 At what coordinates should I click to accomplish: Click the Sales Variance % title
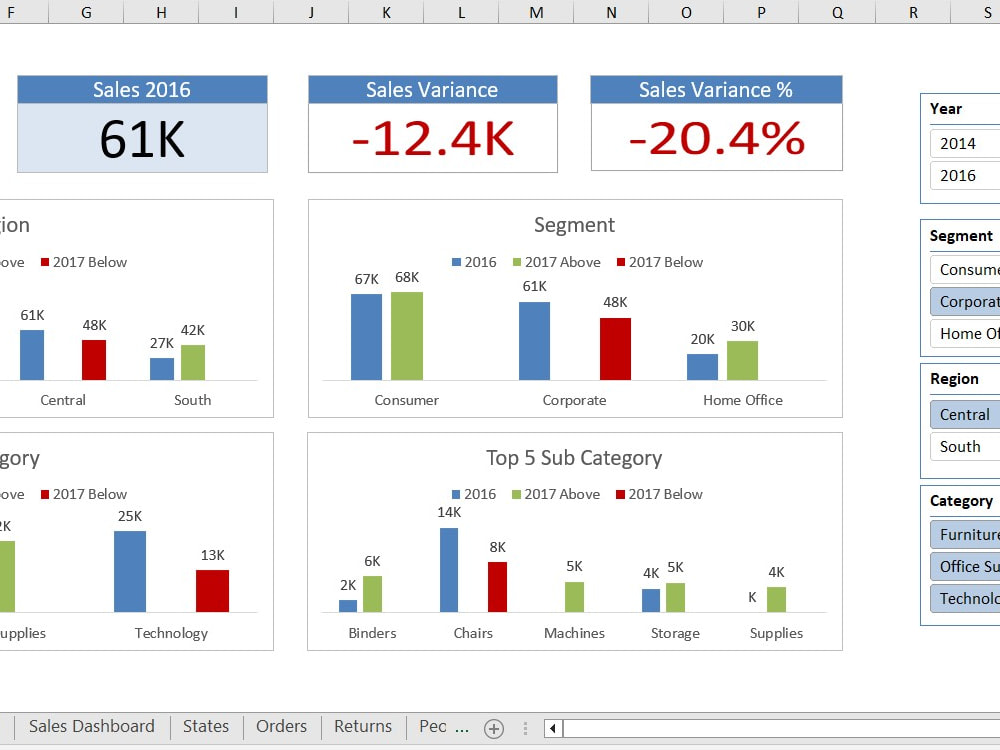point(716,90)
